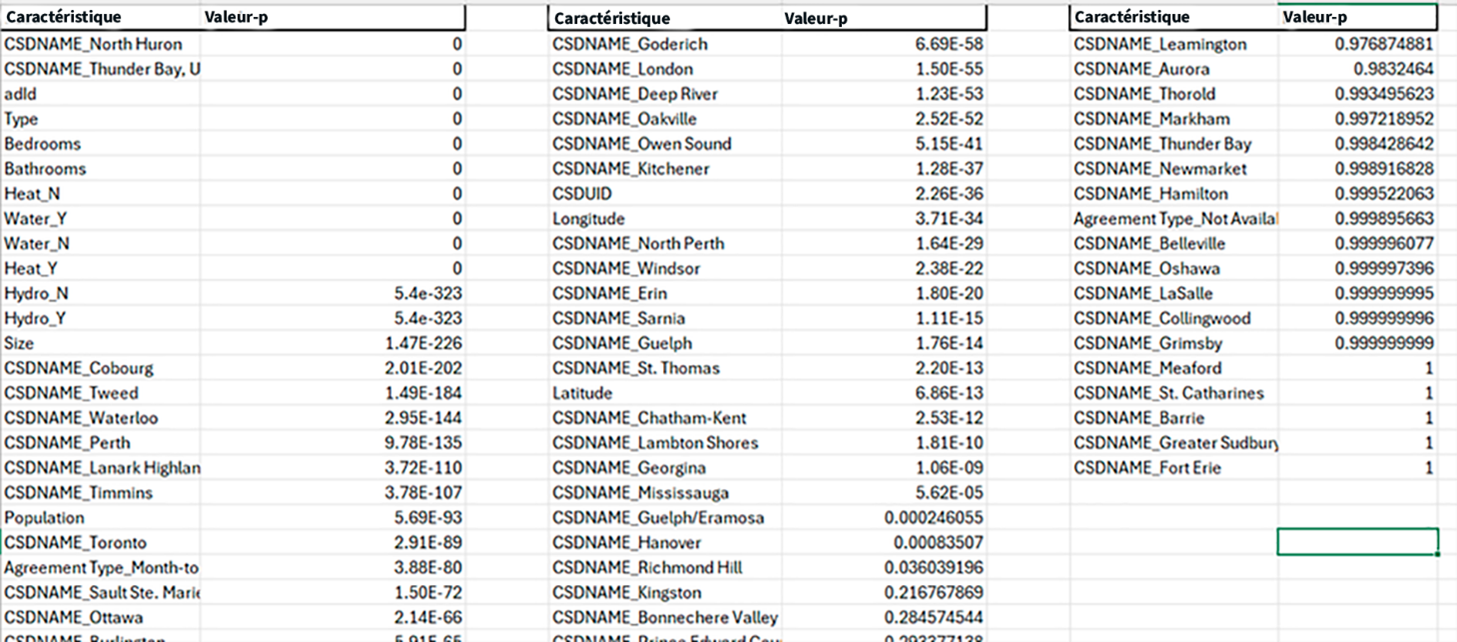Select the Bedrooms cell
The image size is (1457, 642).
point(43,144)
